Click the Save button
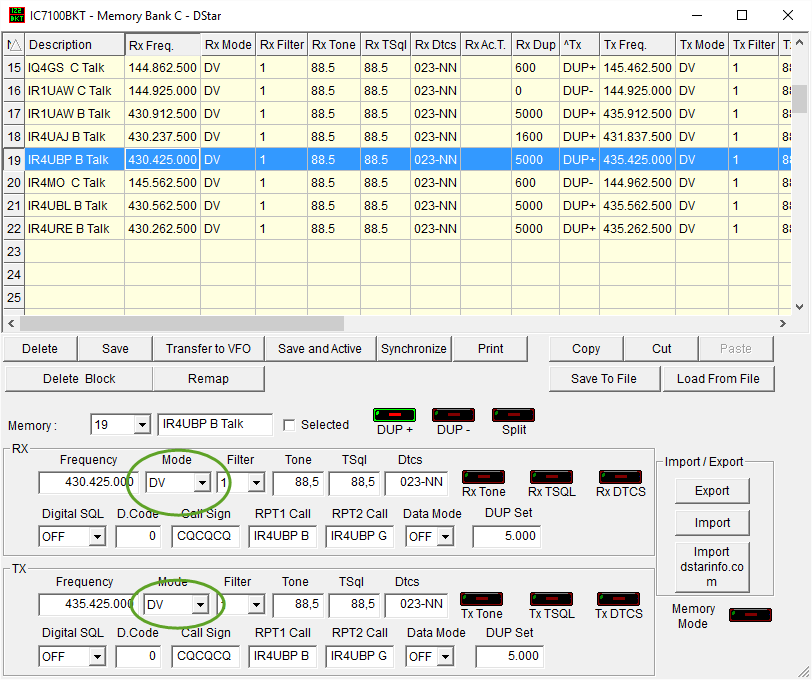Image resolution: width=812 pixels, height=680 pixels. pos(115,349)
